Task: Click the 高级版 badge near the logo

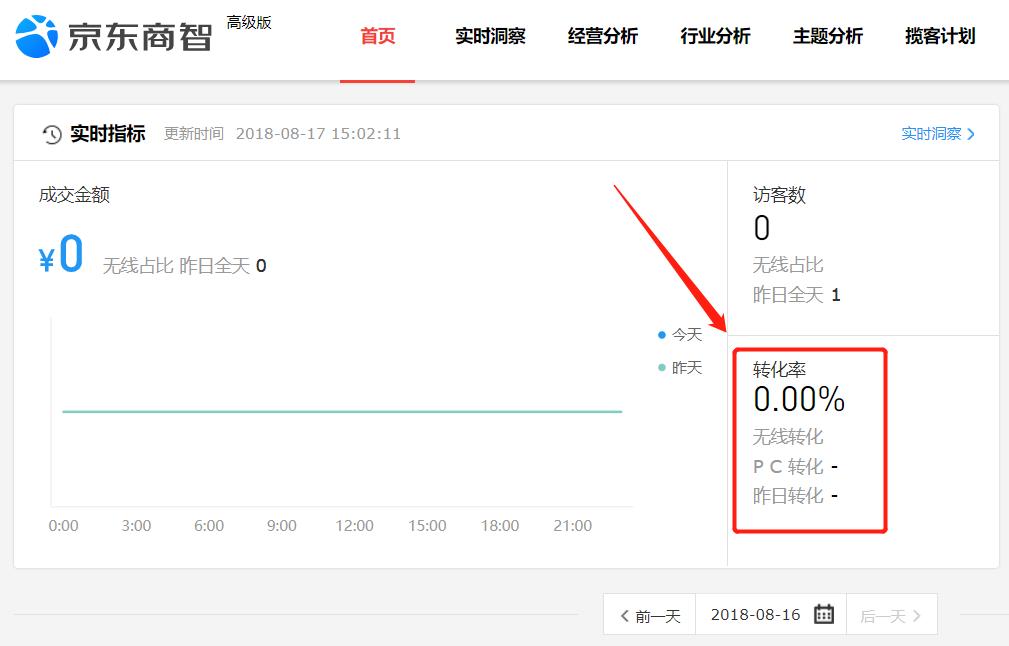Action: click(248, 21)
